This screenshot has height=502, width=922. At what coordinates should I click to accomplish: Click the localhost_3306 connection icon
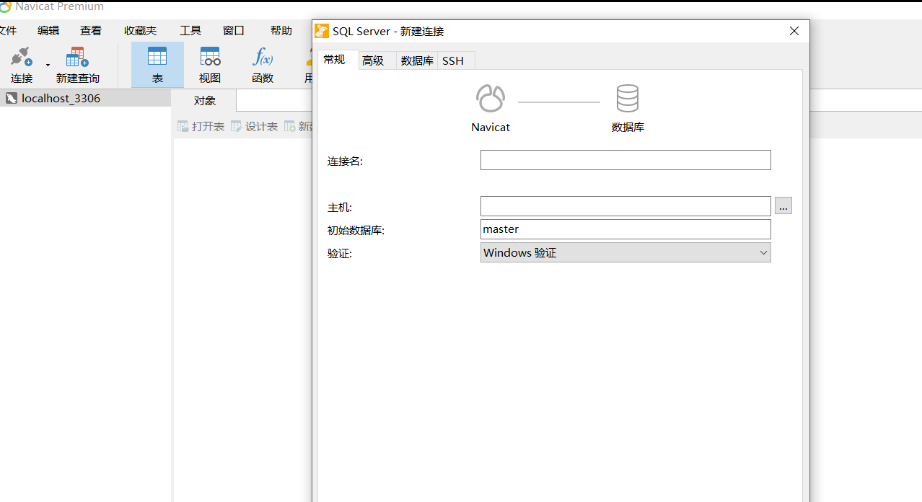11,98
